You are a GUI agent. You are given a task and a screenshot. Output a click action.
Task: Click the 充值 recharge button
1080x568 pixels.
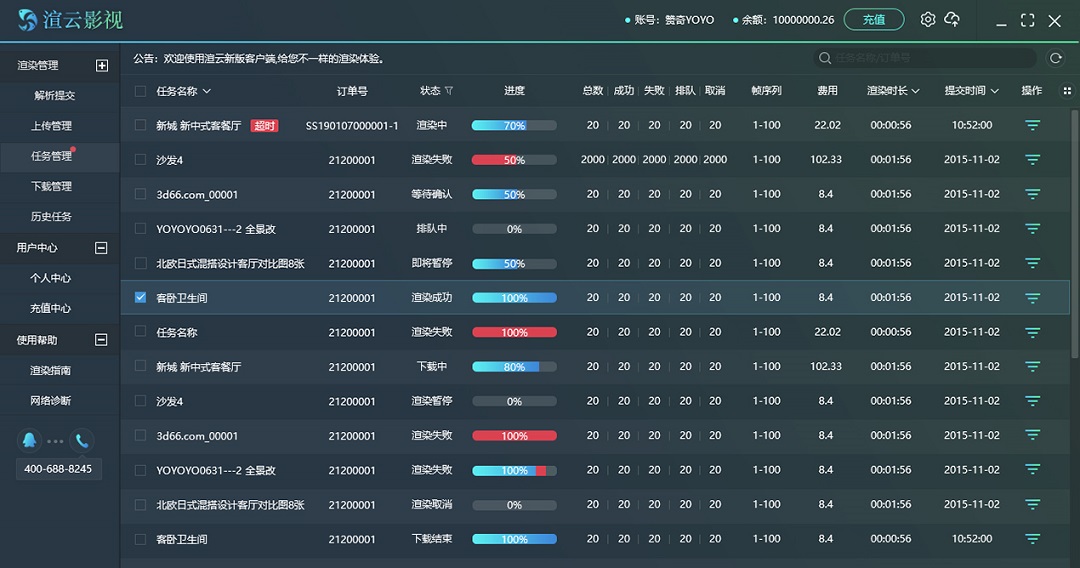pyautogui.click(x=873, y=20)
